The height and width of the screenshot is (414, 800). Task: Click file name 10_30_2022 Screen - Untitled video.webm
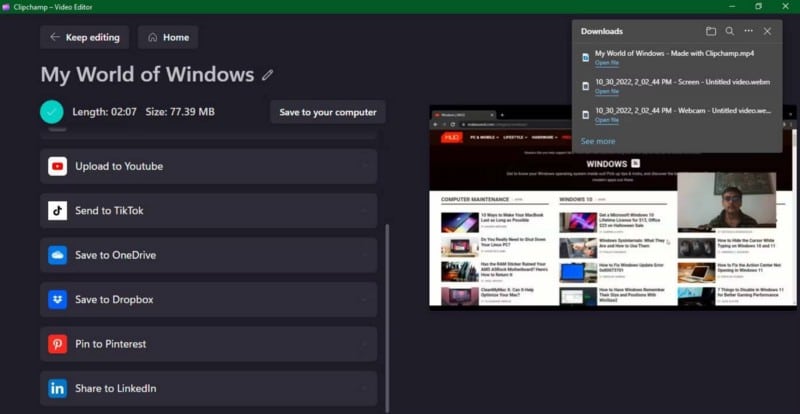pos(683,82)
